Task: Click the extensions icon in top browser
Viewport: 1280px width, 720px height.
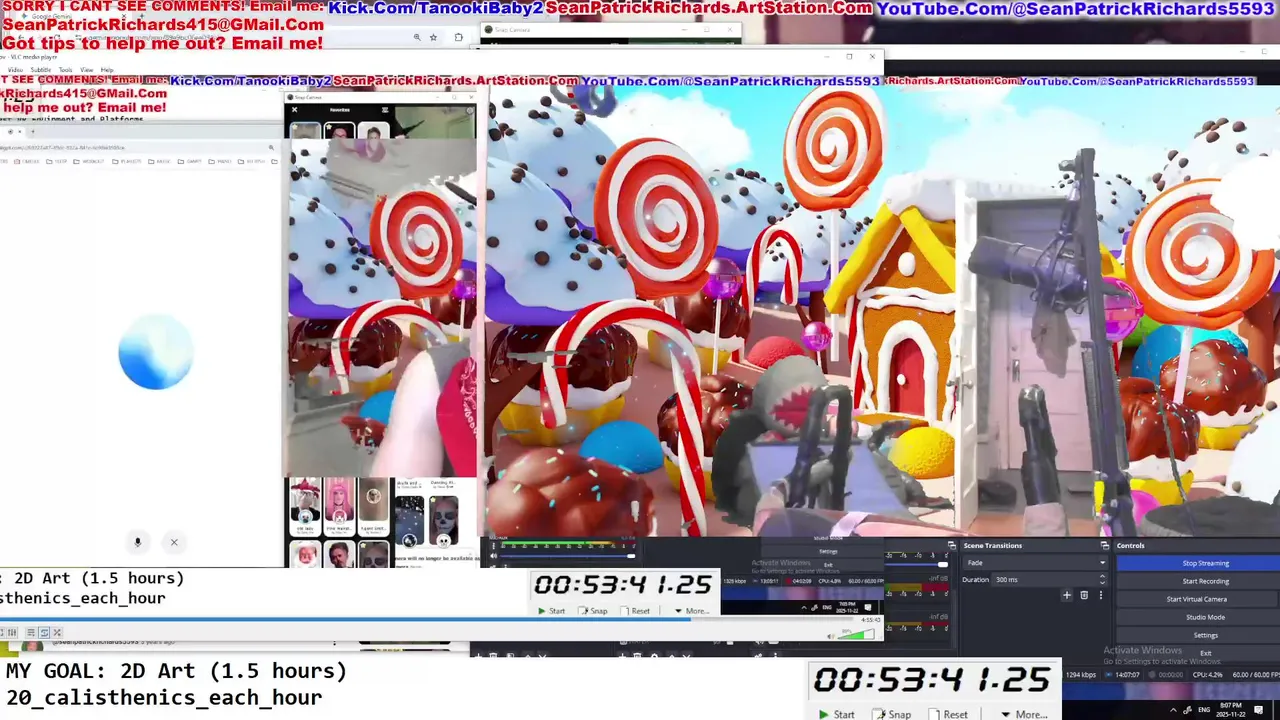Action: click(458, 37)
